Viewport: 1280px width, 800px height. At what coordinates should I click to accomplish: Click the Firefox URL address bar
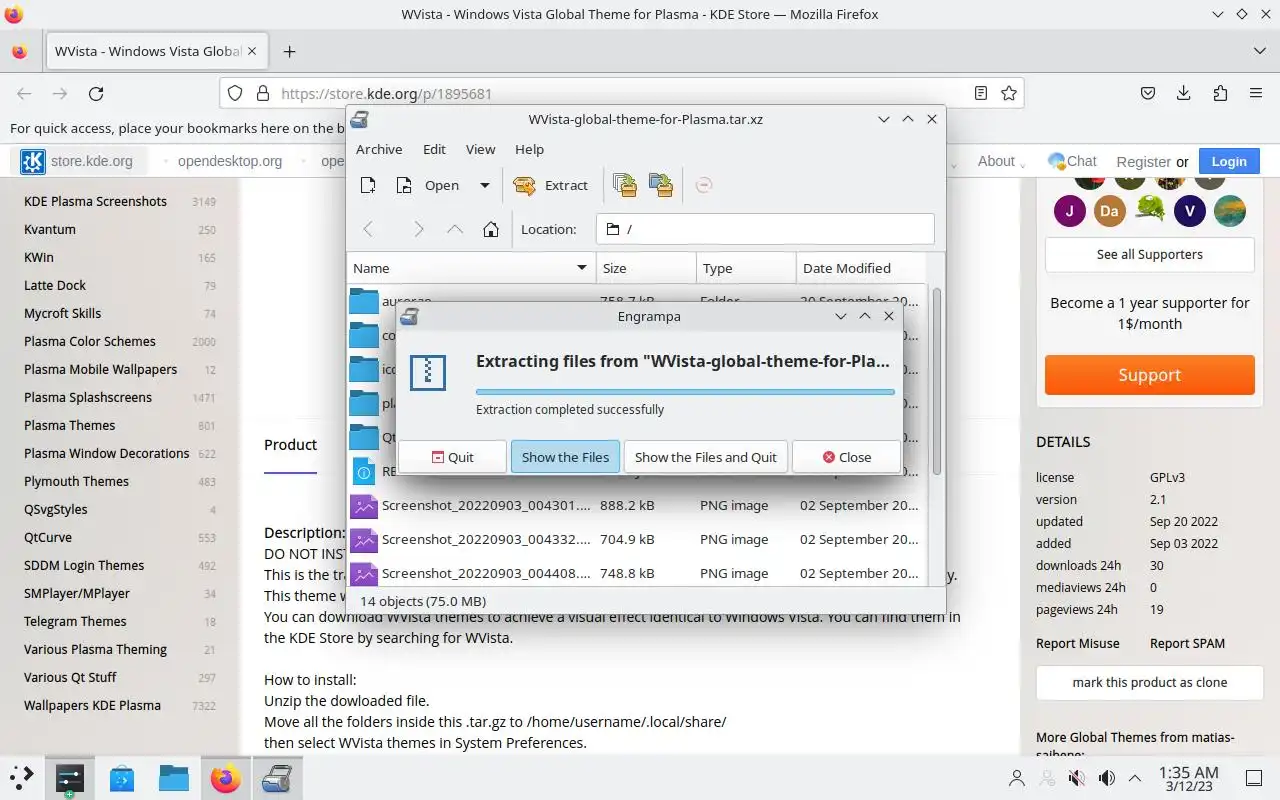pyautogui.click(x=620, y=93)
